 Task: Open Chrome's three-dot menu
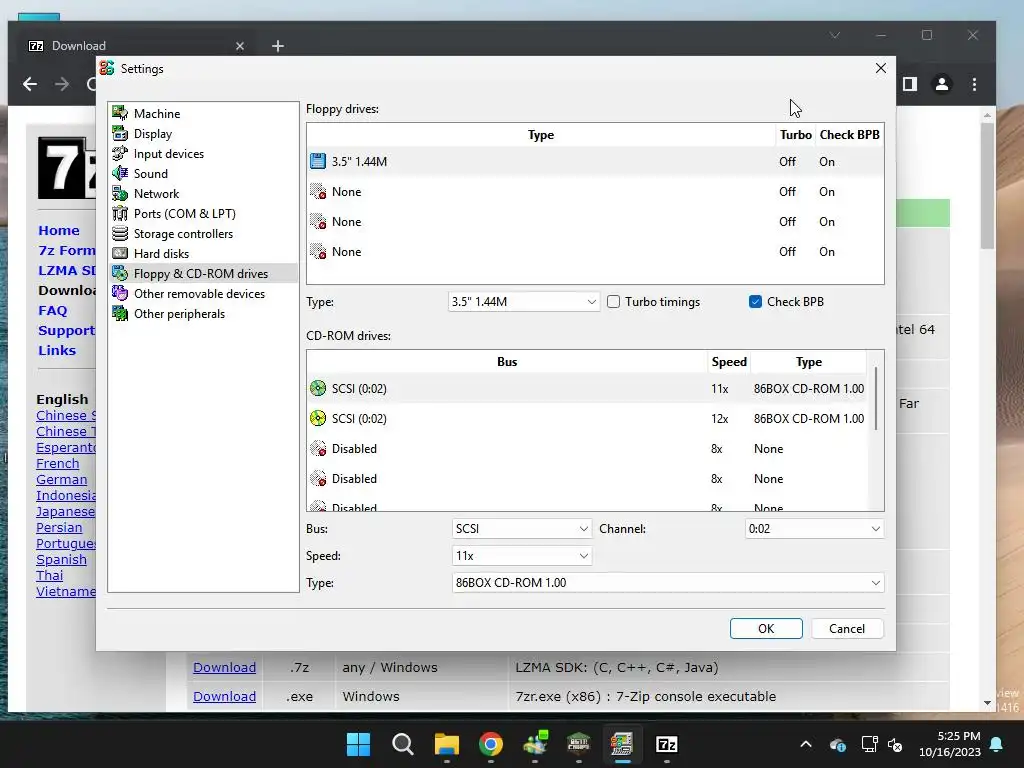pyautogui.click(x=974, y=84)
